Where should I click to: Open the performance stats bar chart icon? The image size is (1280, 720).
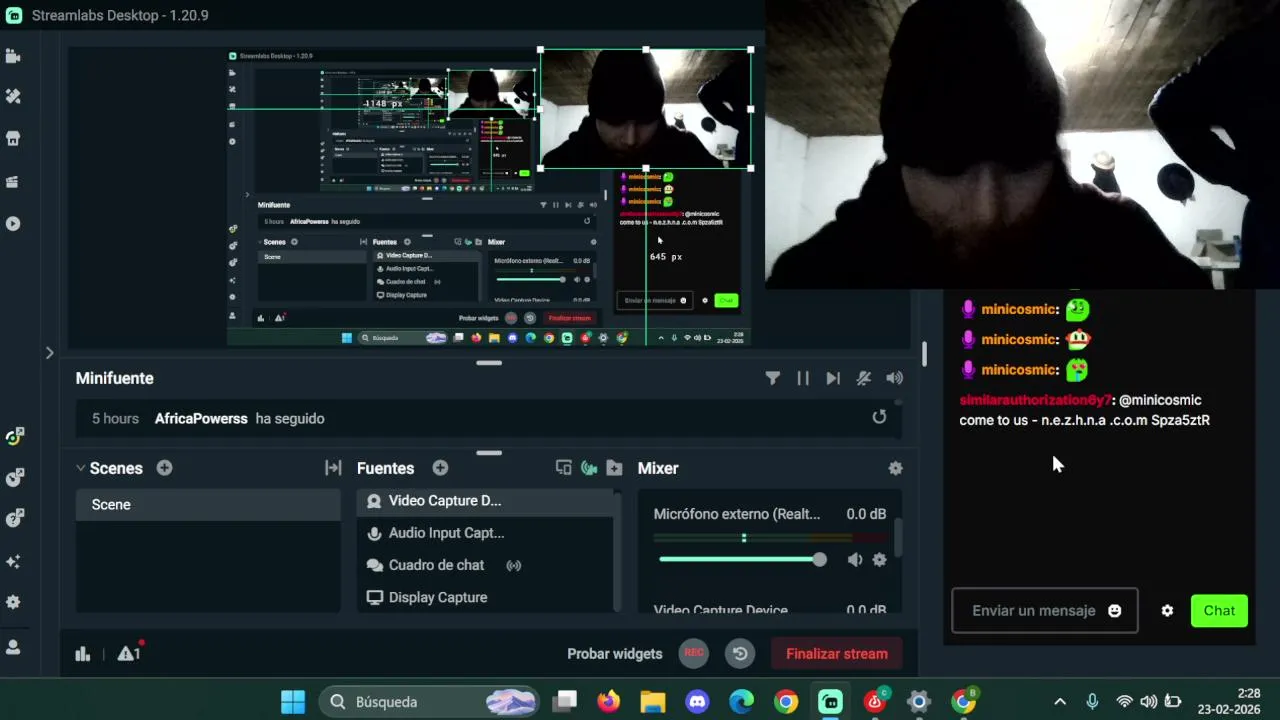point(83,654)
